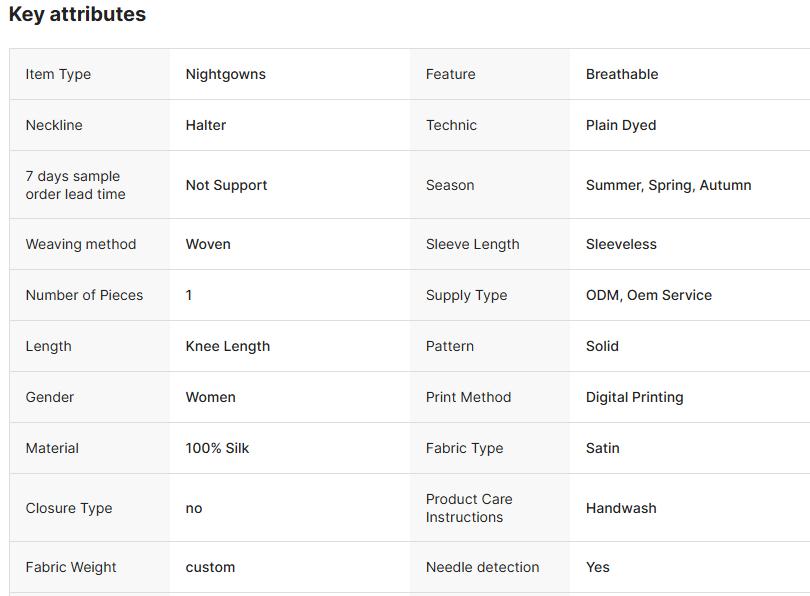
Task: Click the Solid pattern value
Action: (602, 346)
